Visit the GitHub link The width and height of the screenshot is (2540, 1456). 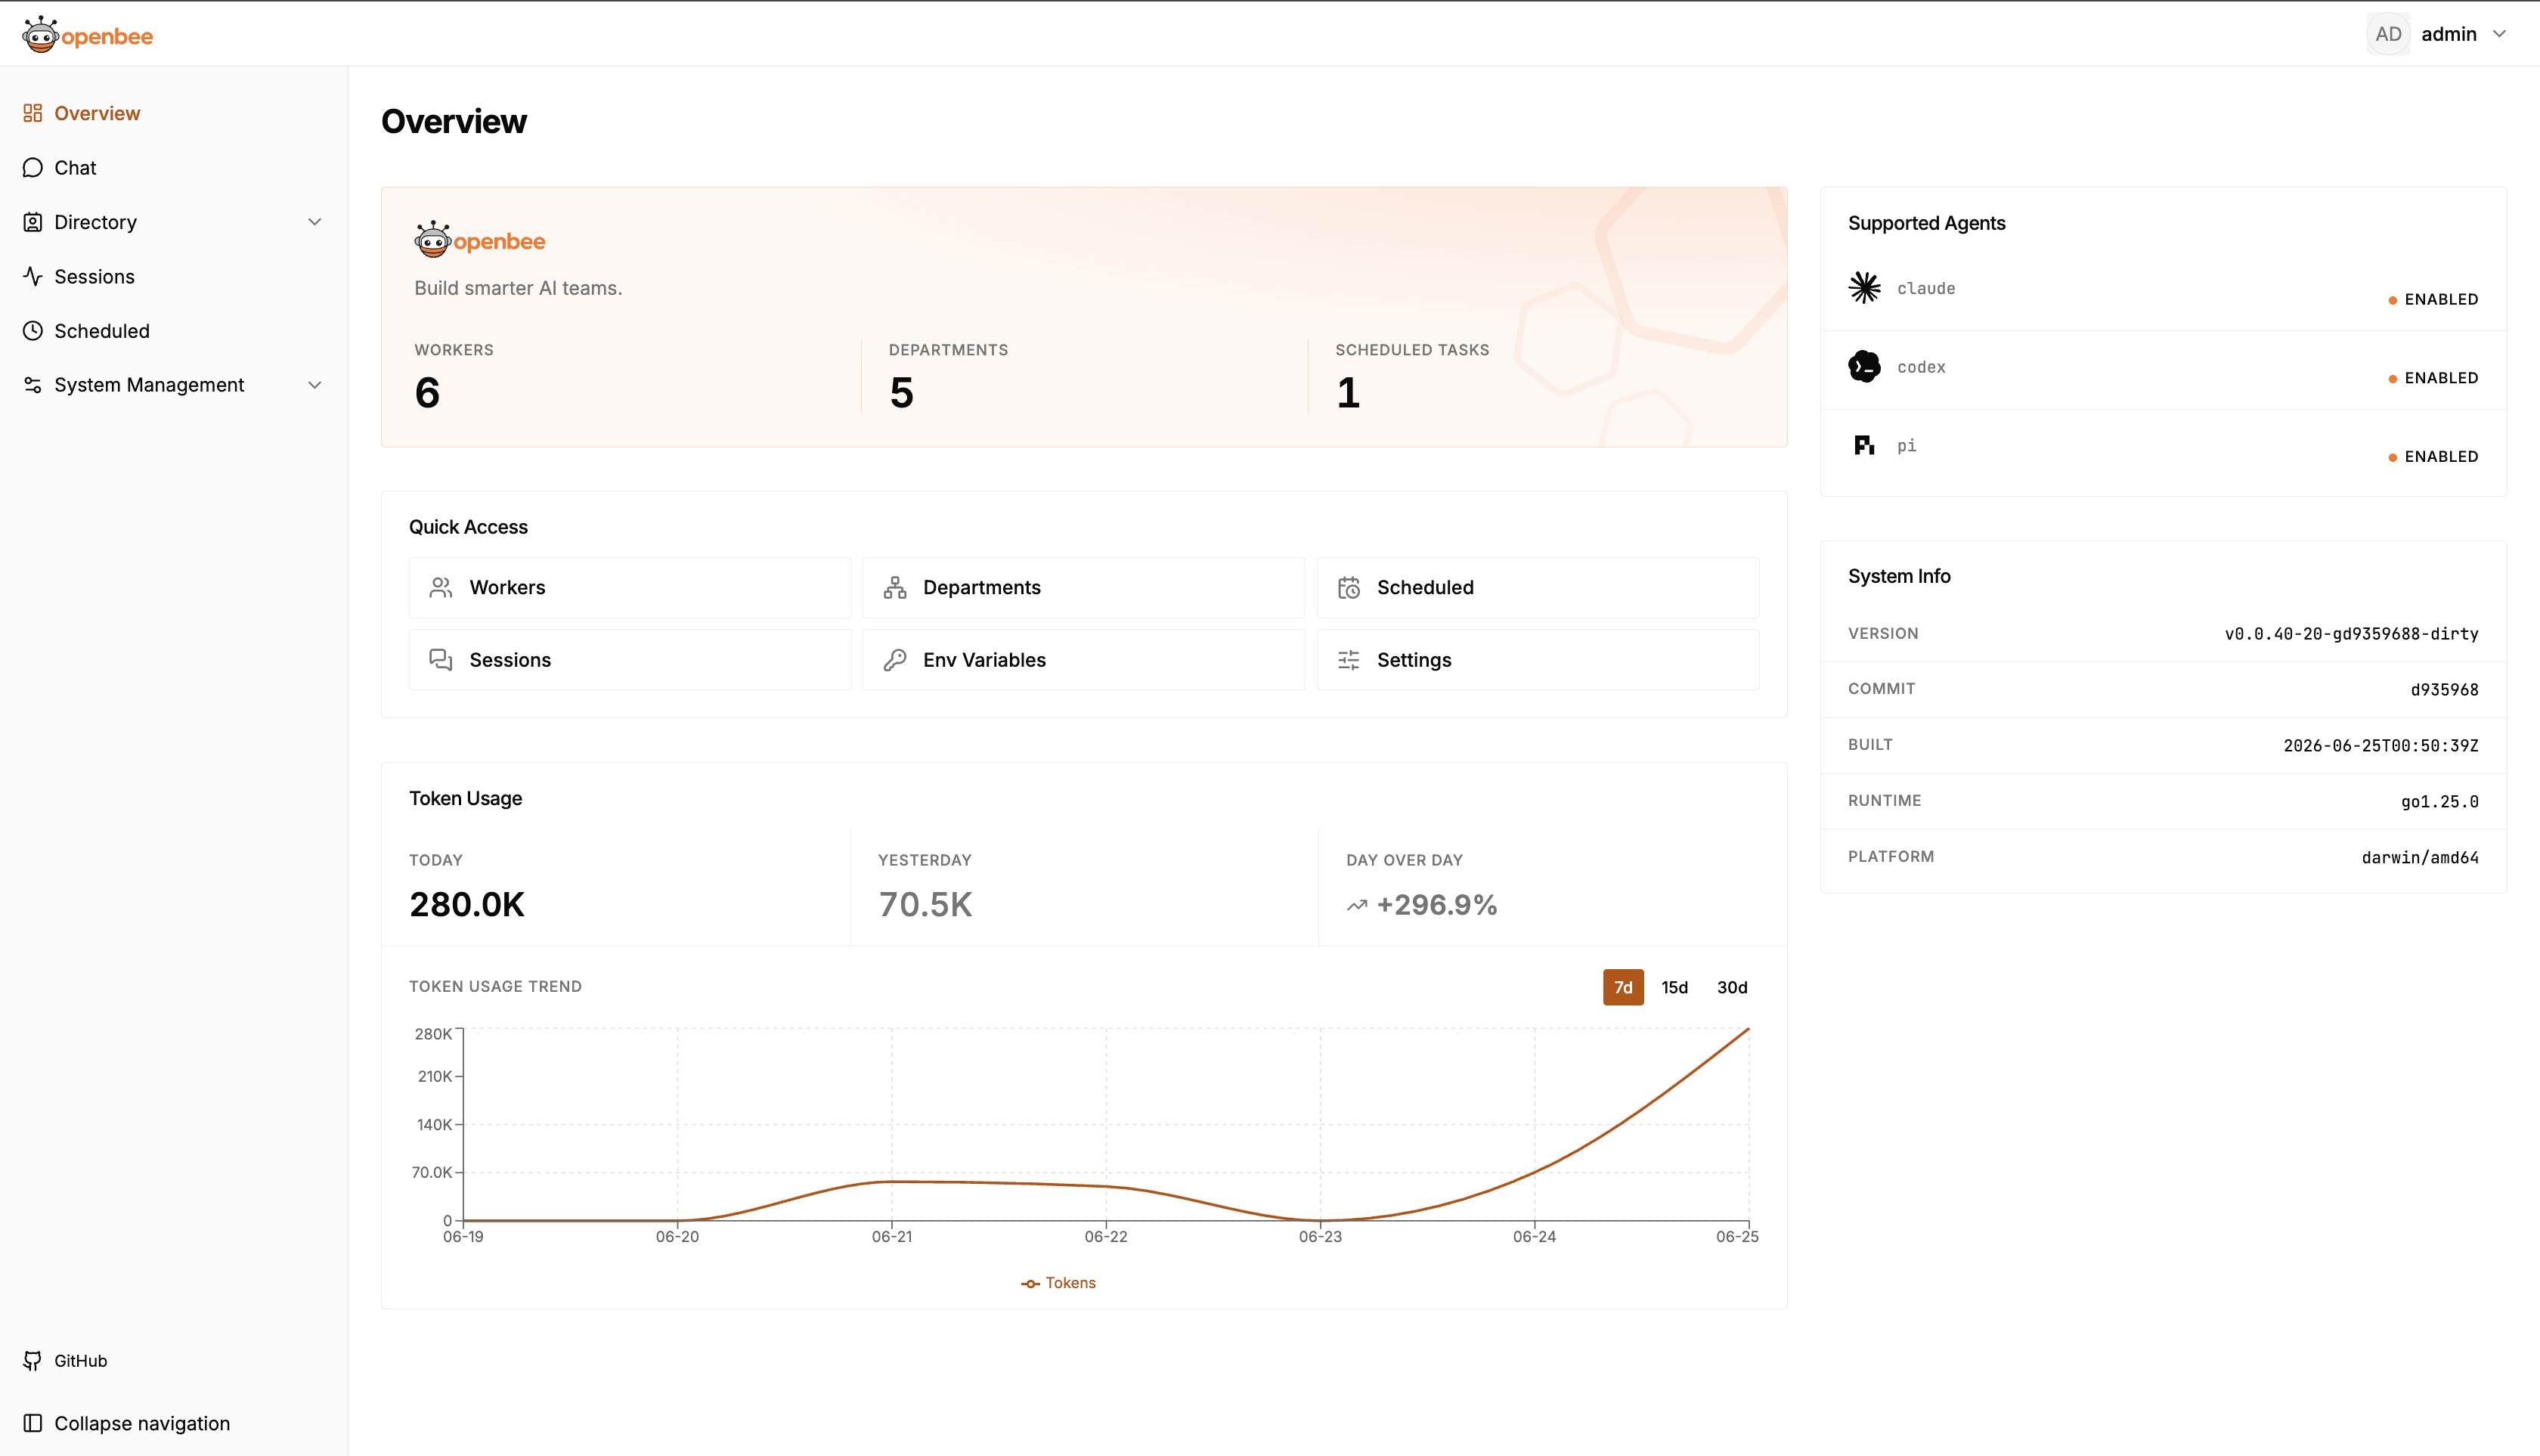click(x=80, y=1361)
